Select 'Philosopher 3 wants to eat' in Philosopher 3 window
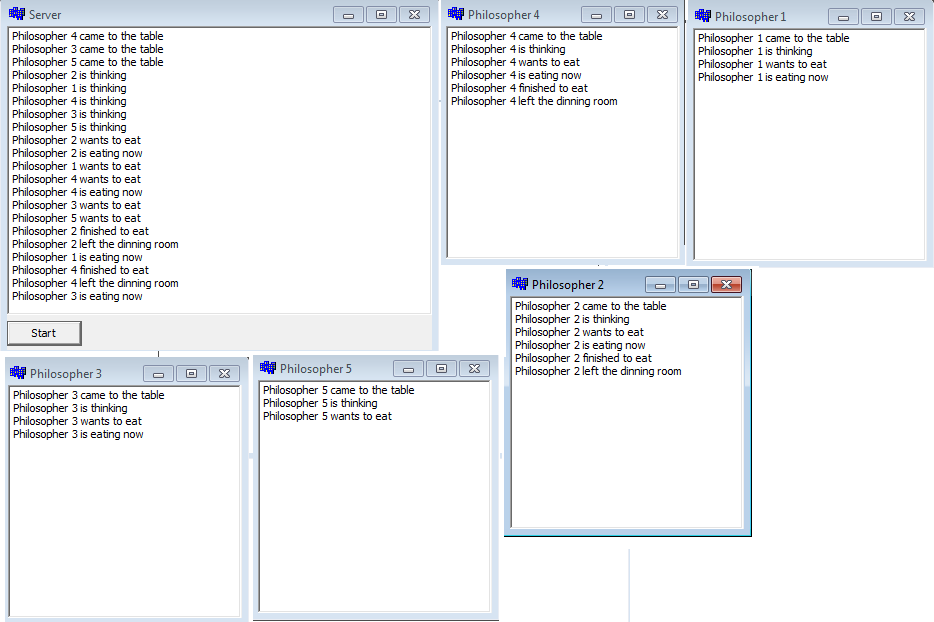The image size is (934, 622). 77,421
